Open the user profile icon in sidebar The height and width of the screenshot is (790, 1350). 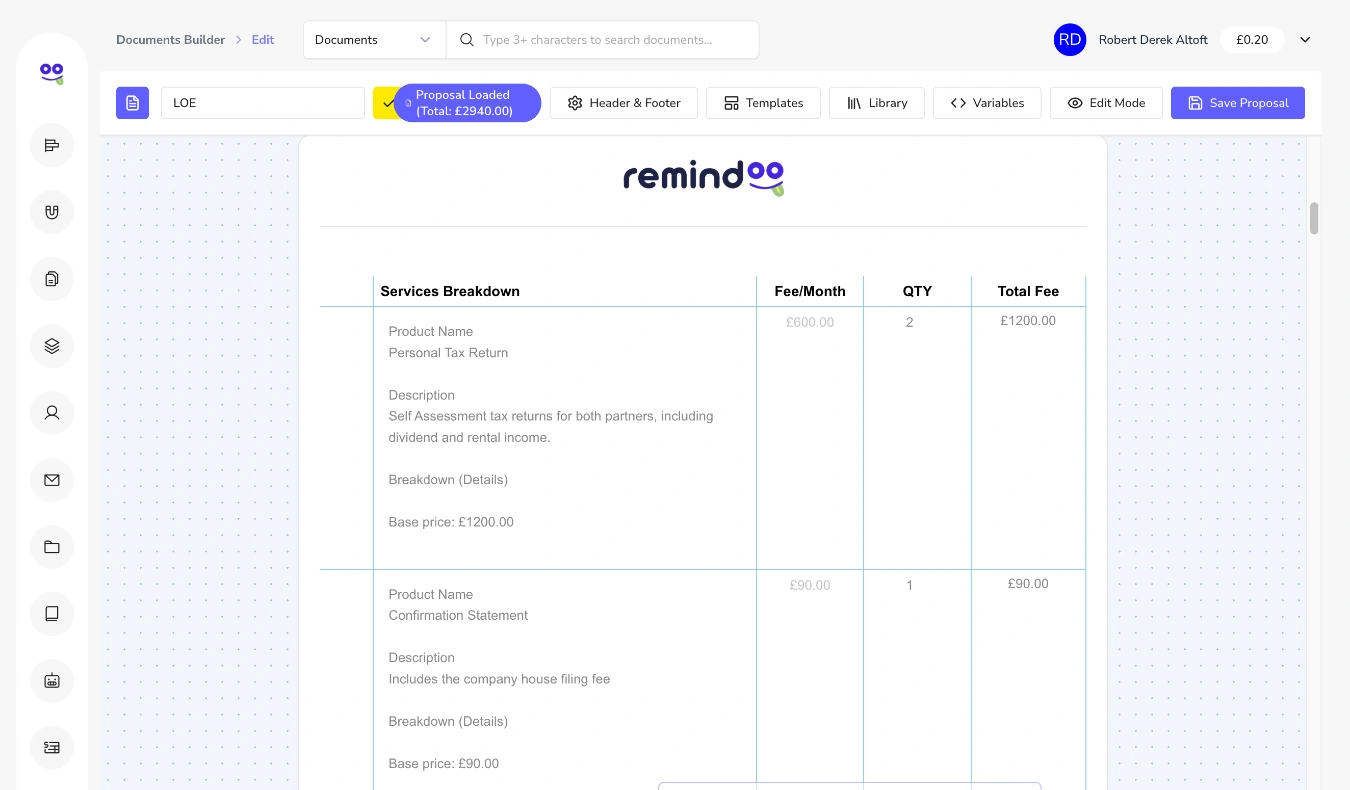[x=52, y=412]
